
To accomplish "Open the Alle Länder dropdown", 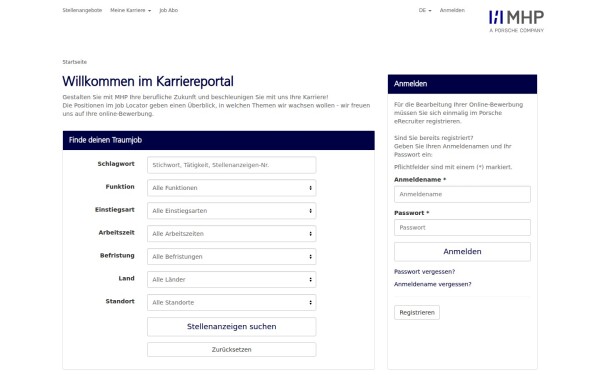I will point(232,280).
